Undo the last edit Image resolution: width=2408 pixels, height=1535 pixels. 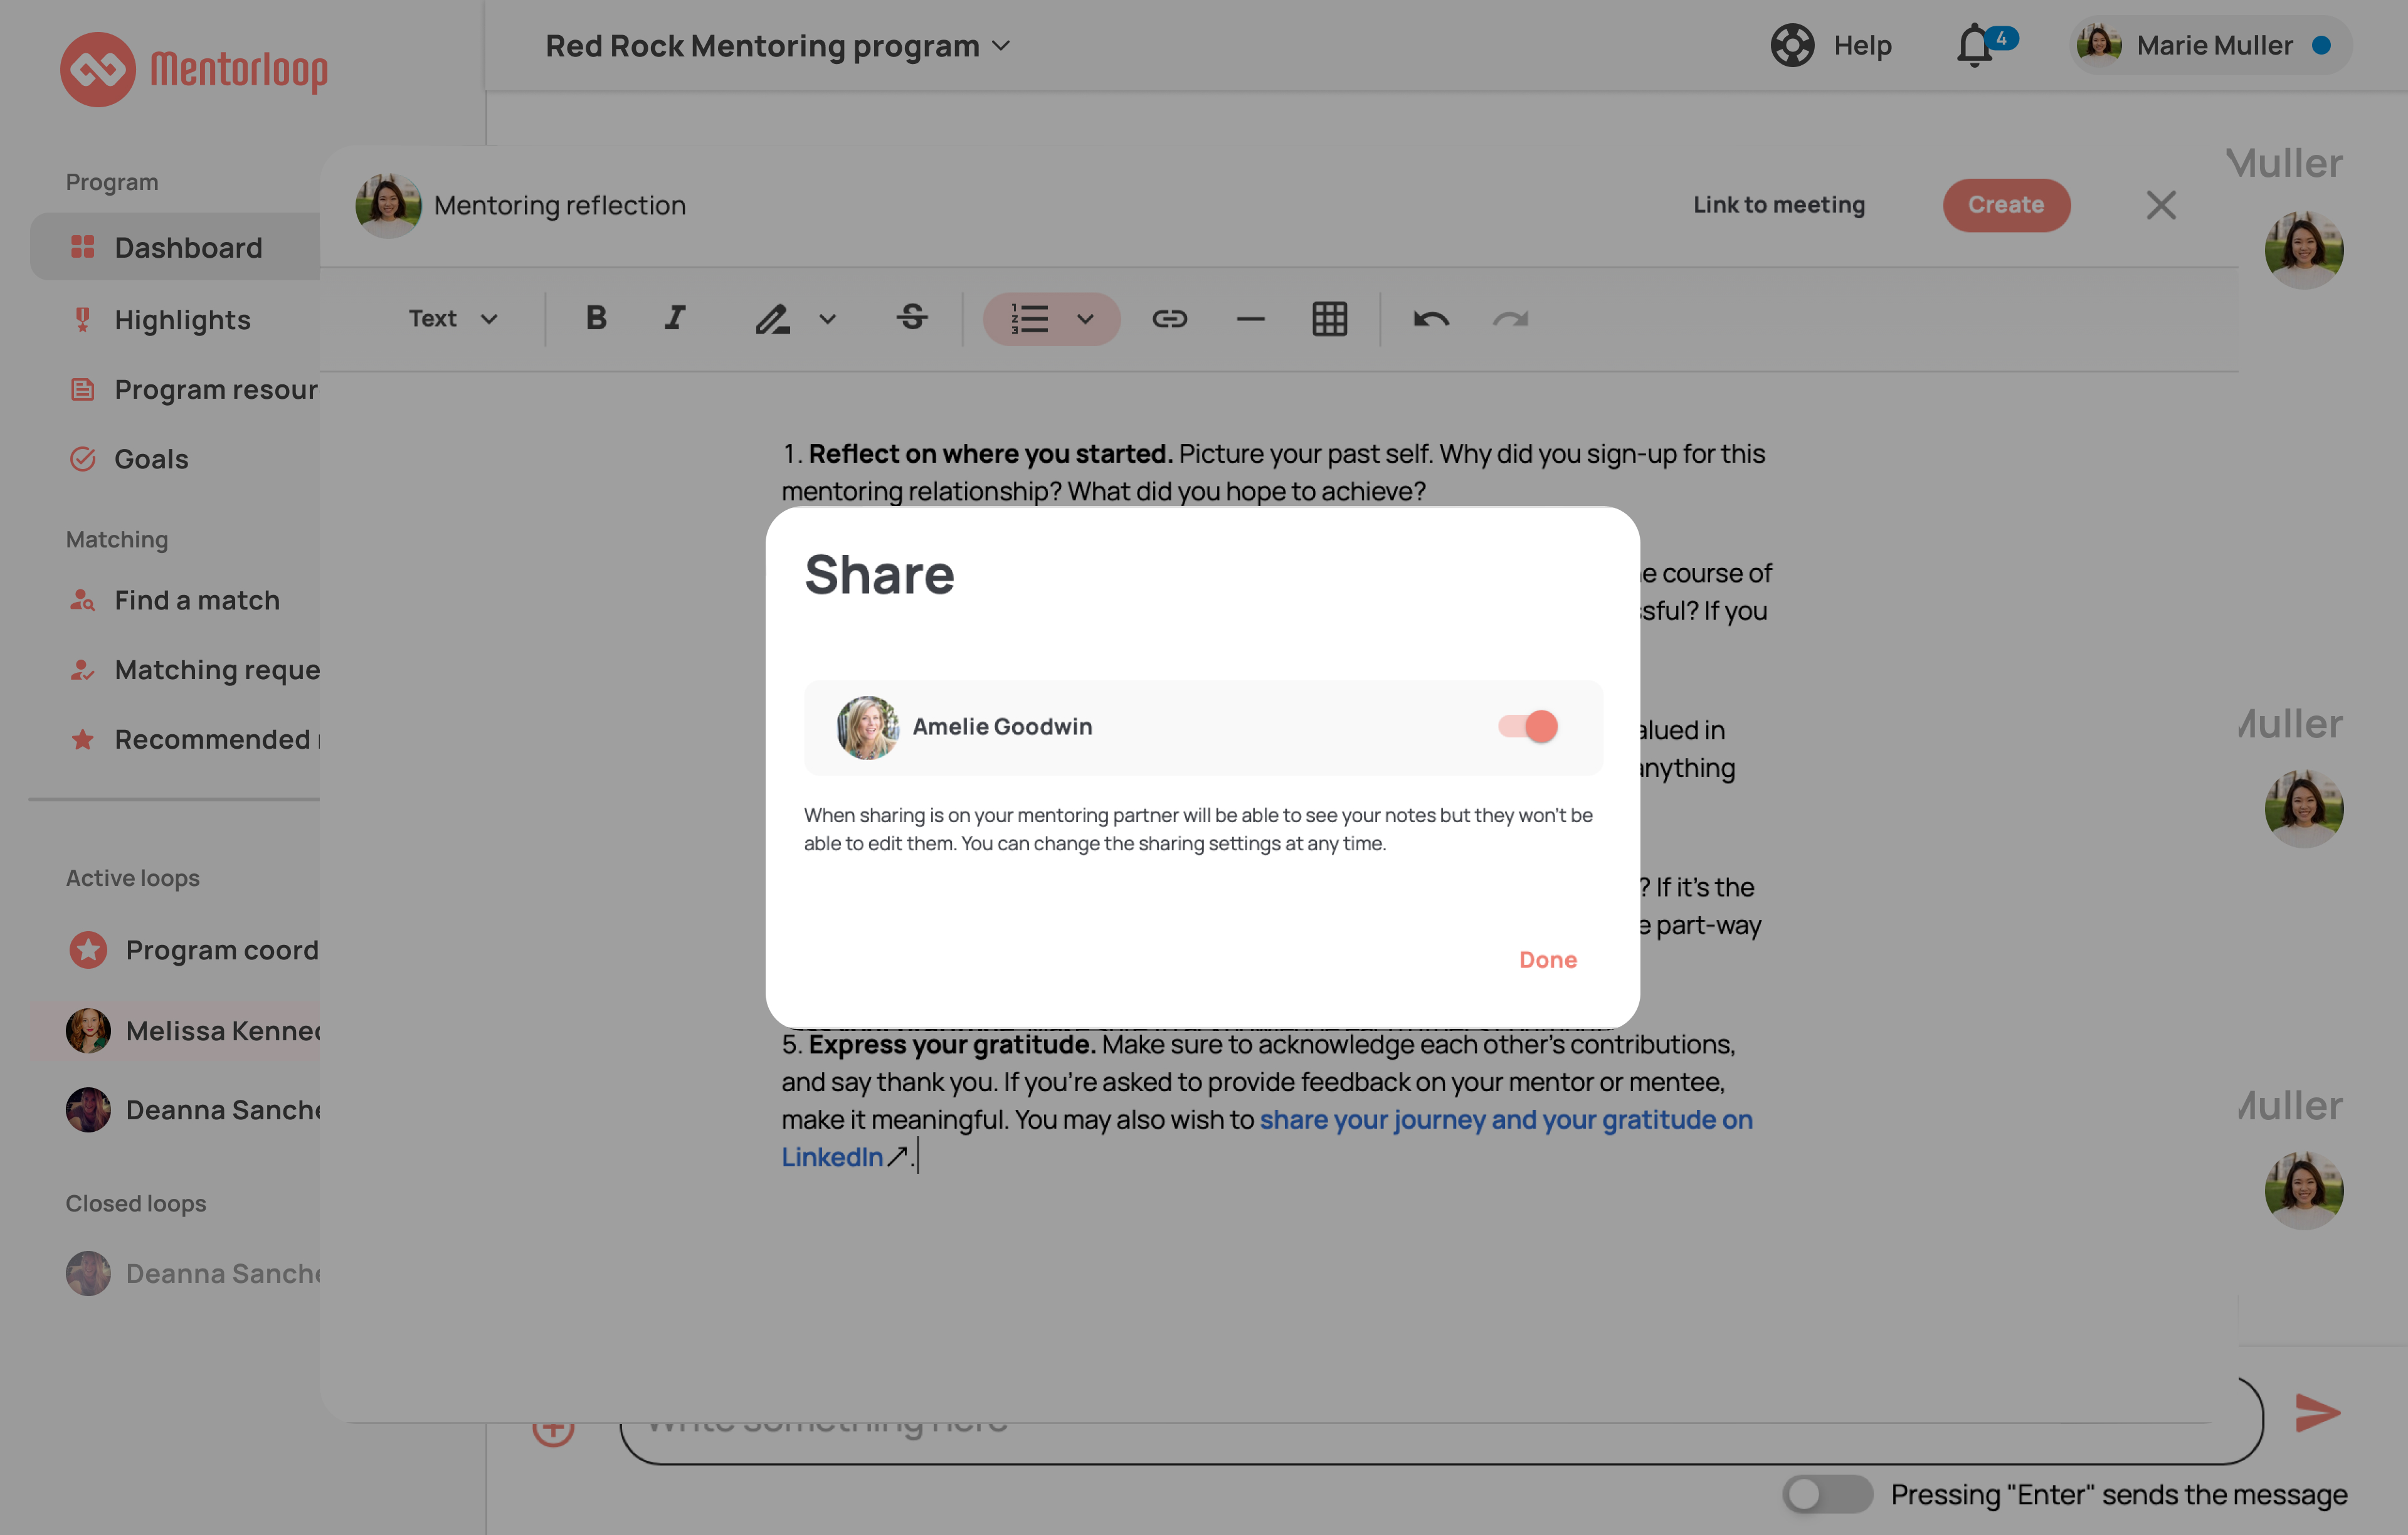click(x=1430, y=318)
